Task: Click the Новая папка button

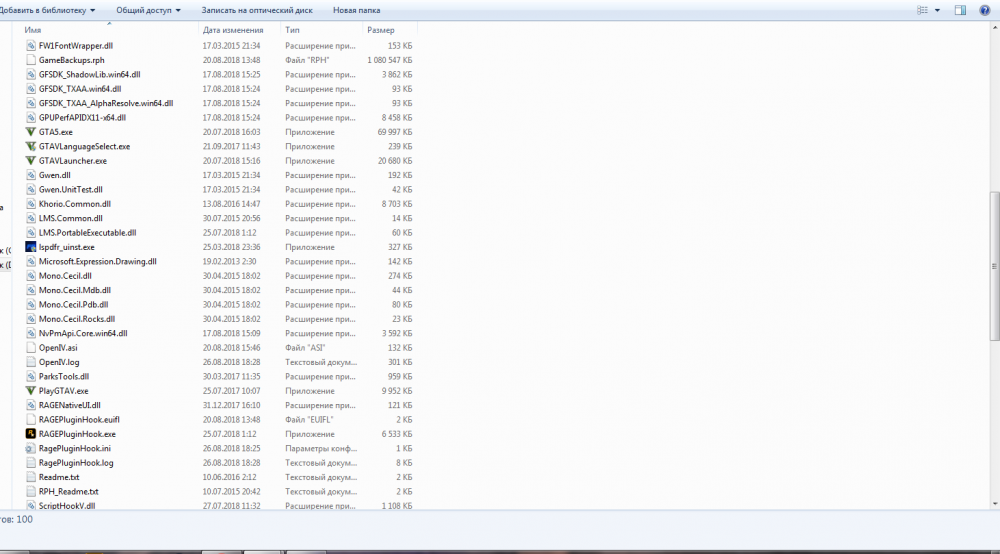Action: (x=357, y=10)
